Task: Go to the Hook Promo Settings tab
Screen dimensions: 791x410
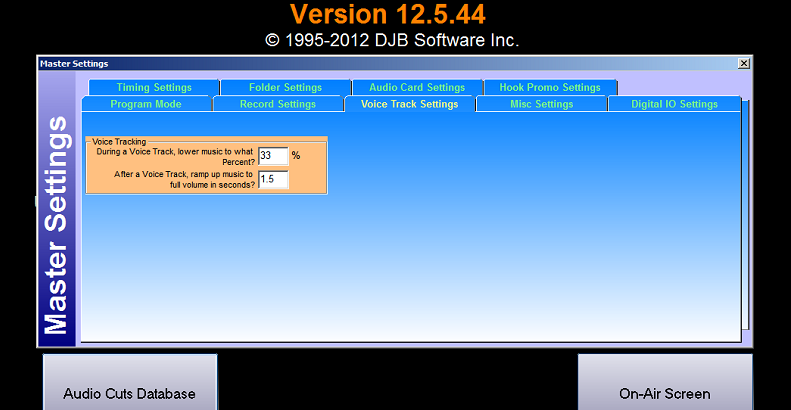Action: (549, 87)
